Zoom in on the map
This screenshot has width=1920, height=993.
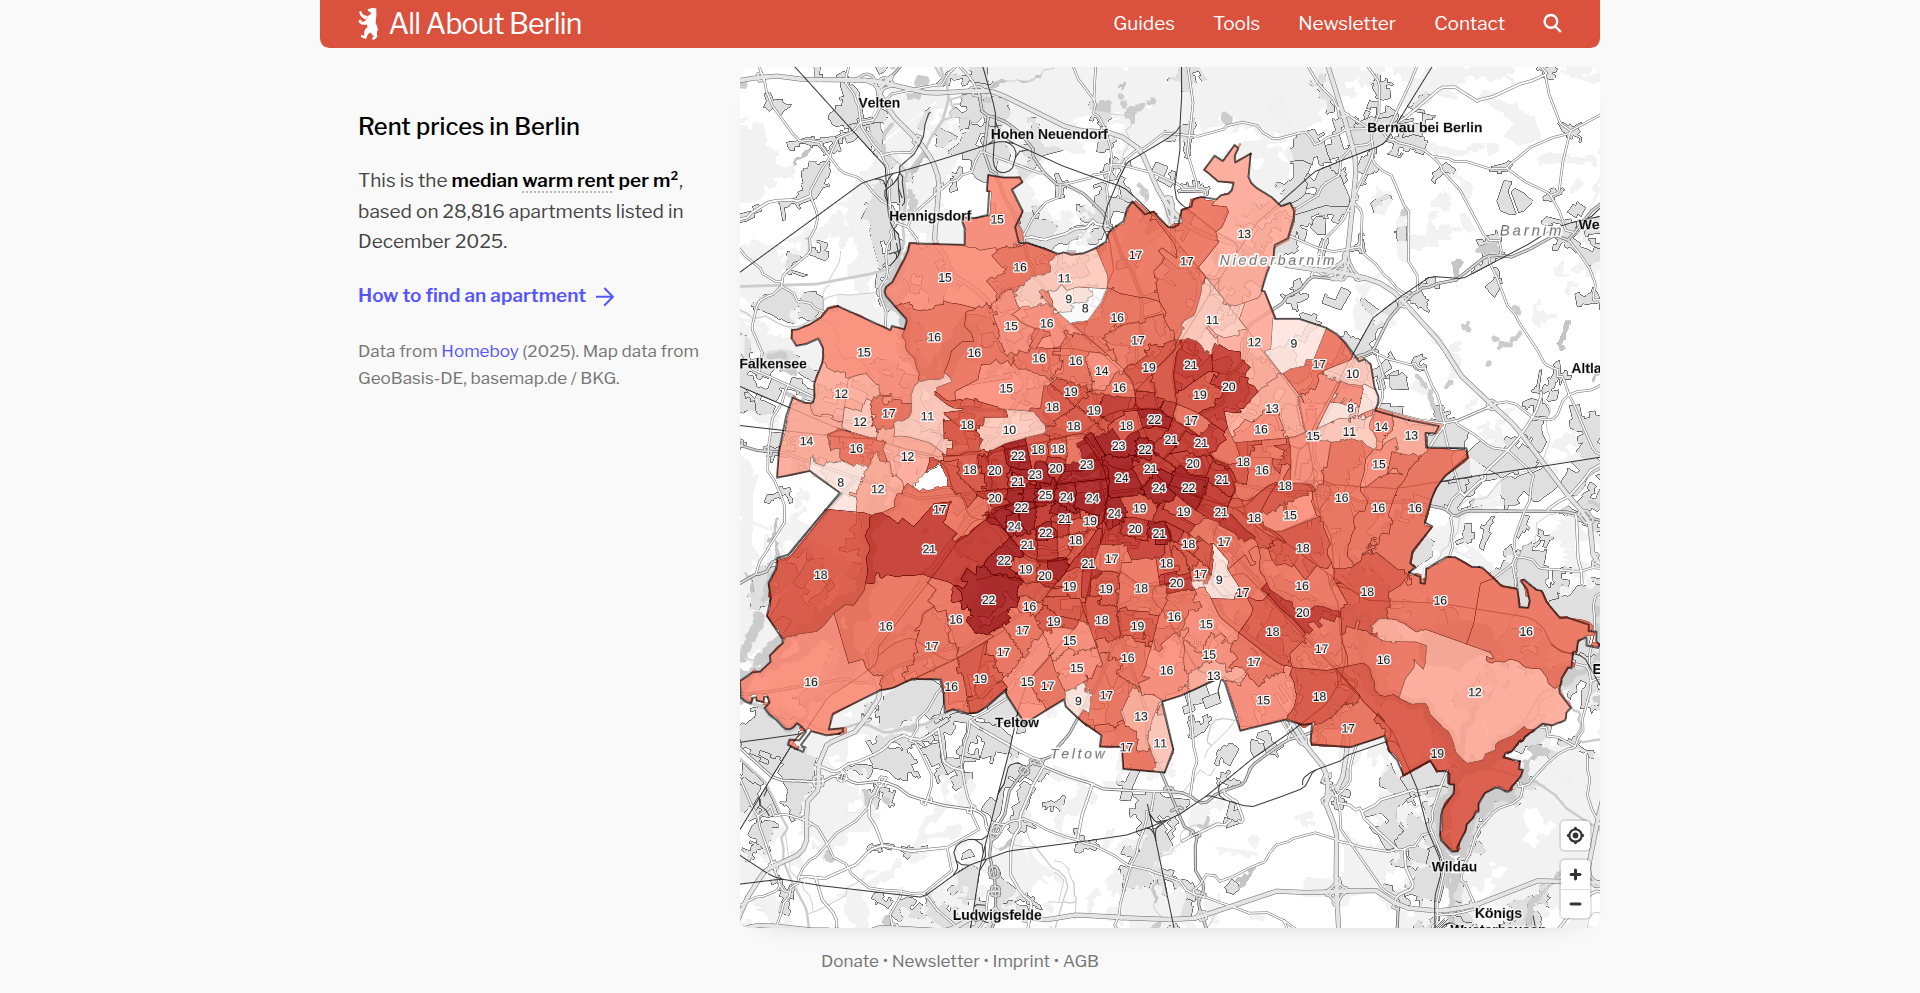[1575, 874]
